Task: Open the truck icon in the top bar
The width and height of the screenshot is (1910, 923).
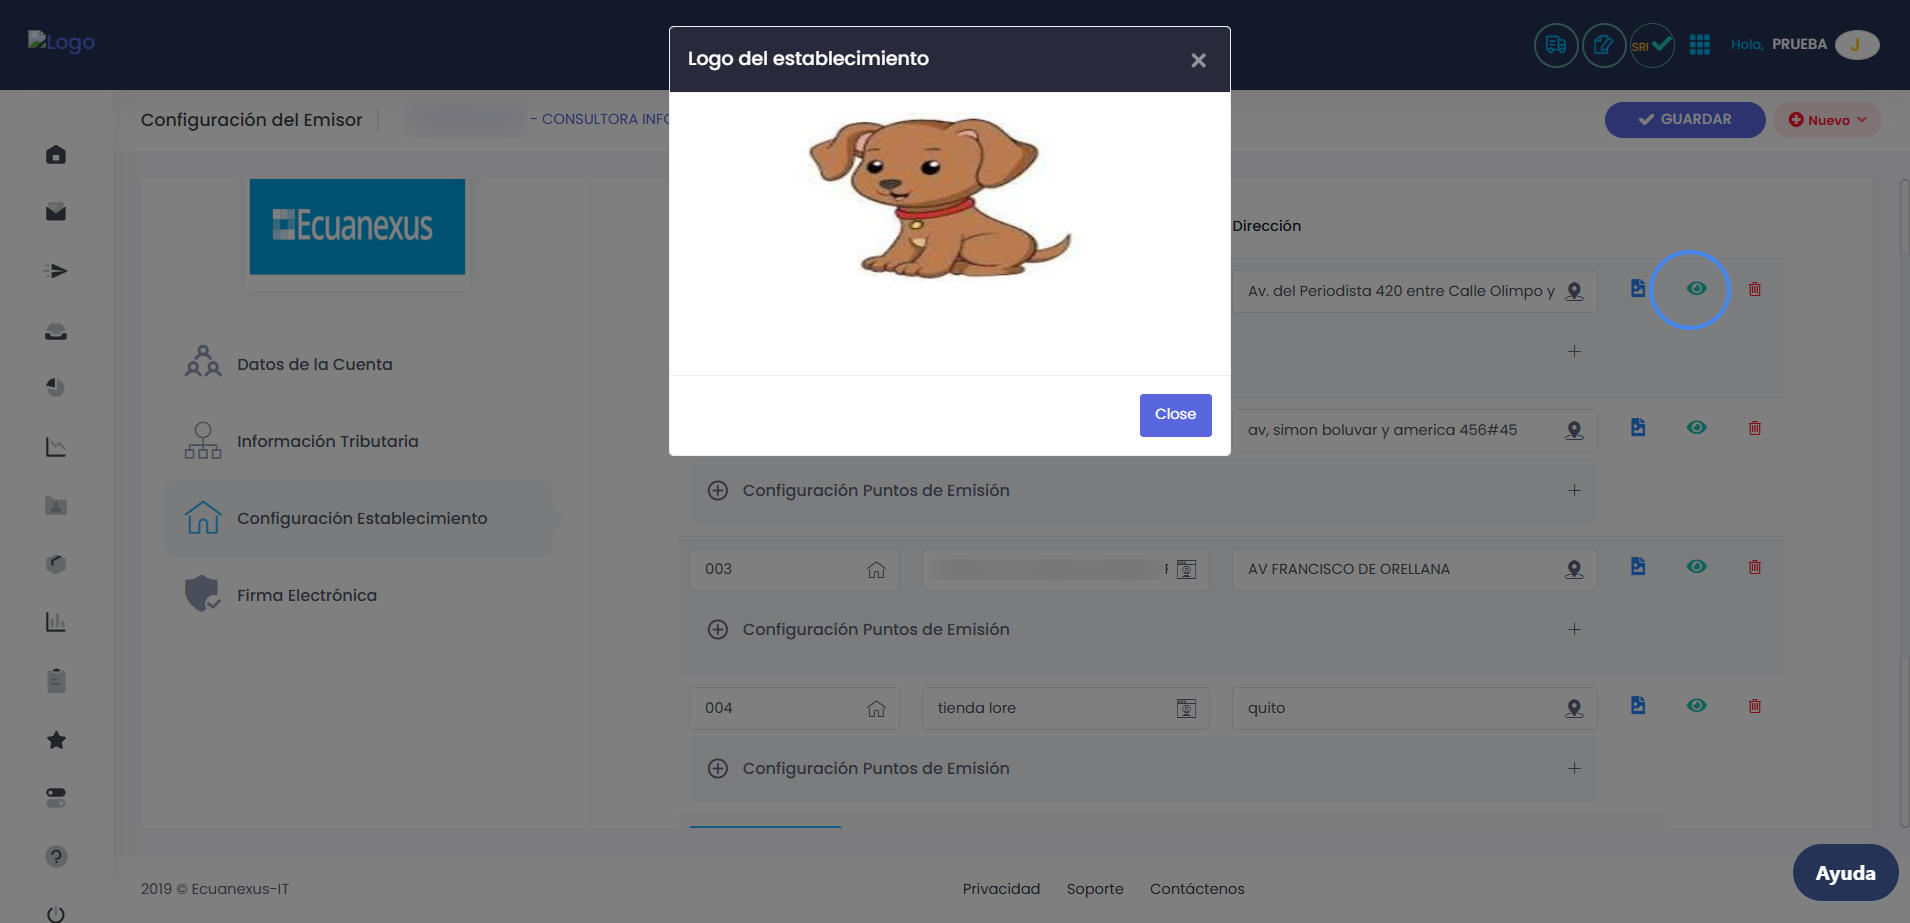Action: (1555, 45)
